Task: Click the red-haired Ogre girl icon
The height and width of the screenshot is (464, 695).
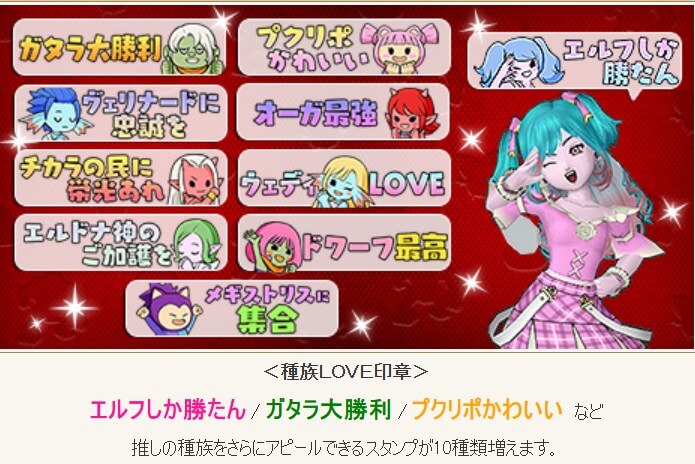Action: [411, 113]
